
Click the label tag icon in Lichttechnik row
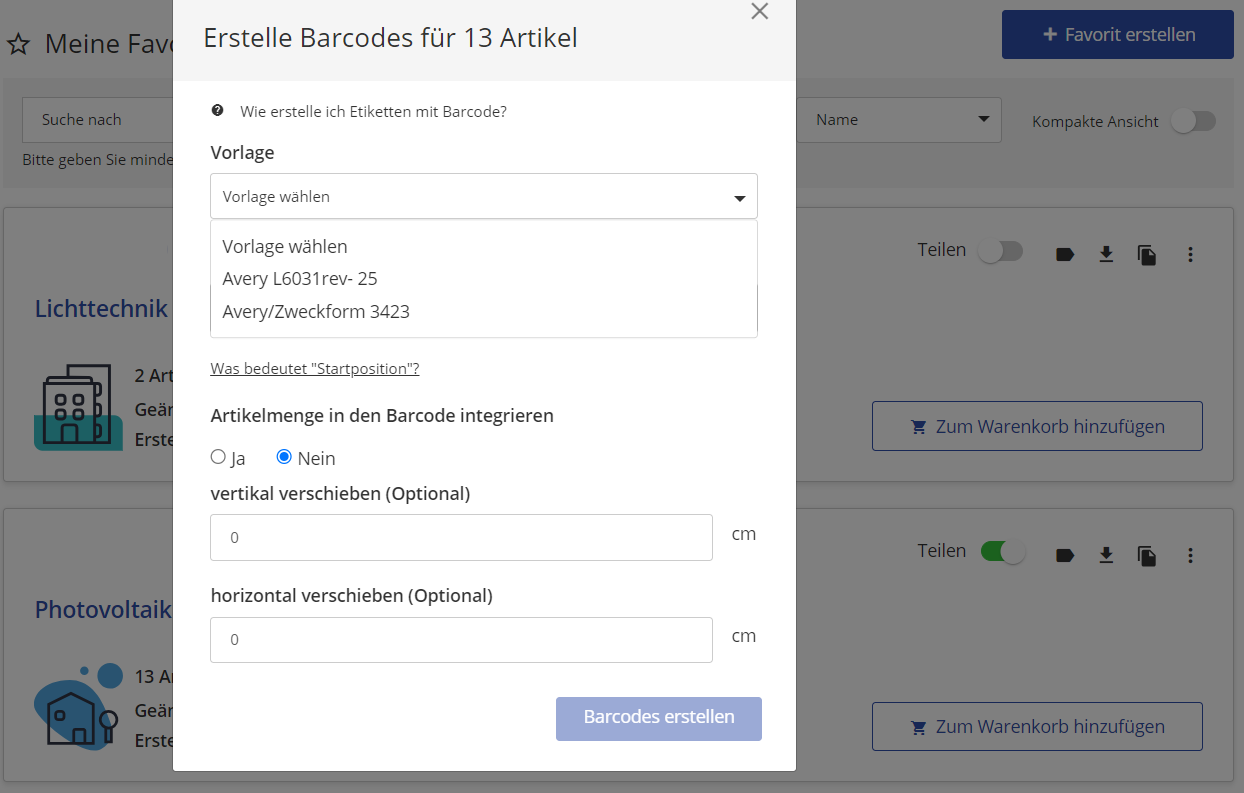[1065, 255]
